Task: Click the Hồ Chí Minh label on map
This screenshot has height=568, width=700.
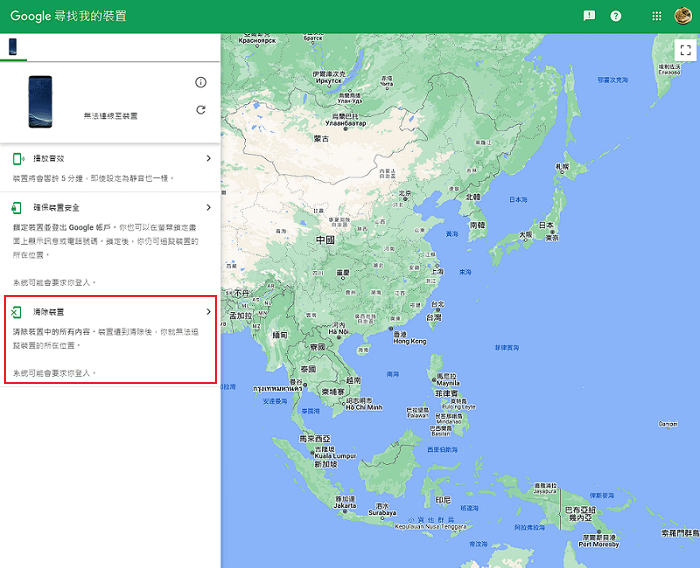Action: pyautogui.click(x=364, y=407)
